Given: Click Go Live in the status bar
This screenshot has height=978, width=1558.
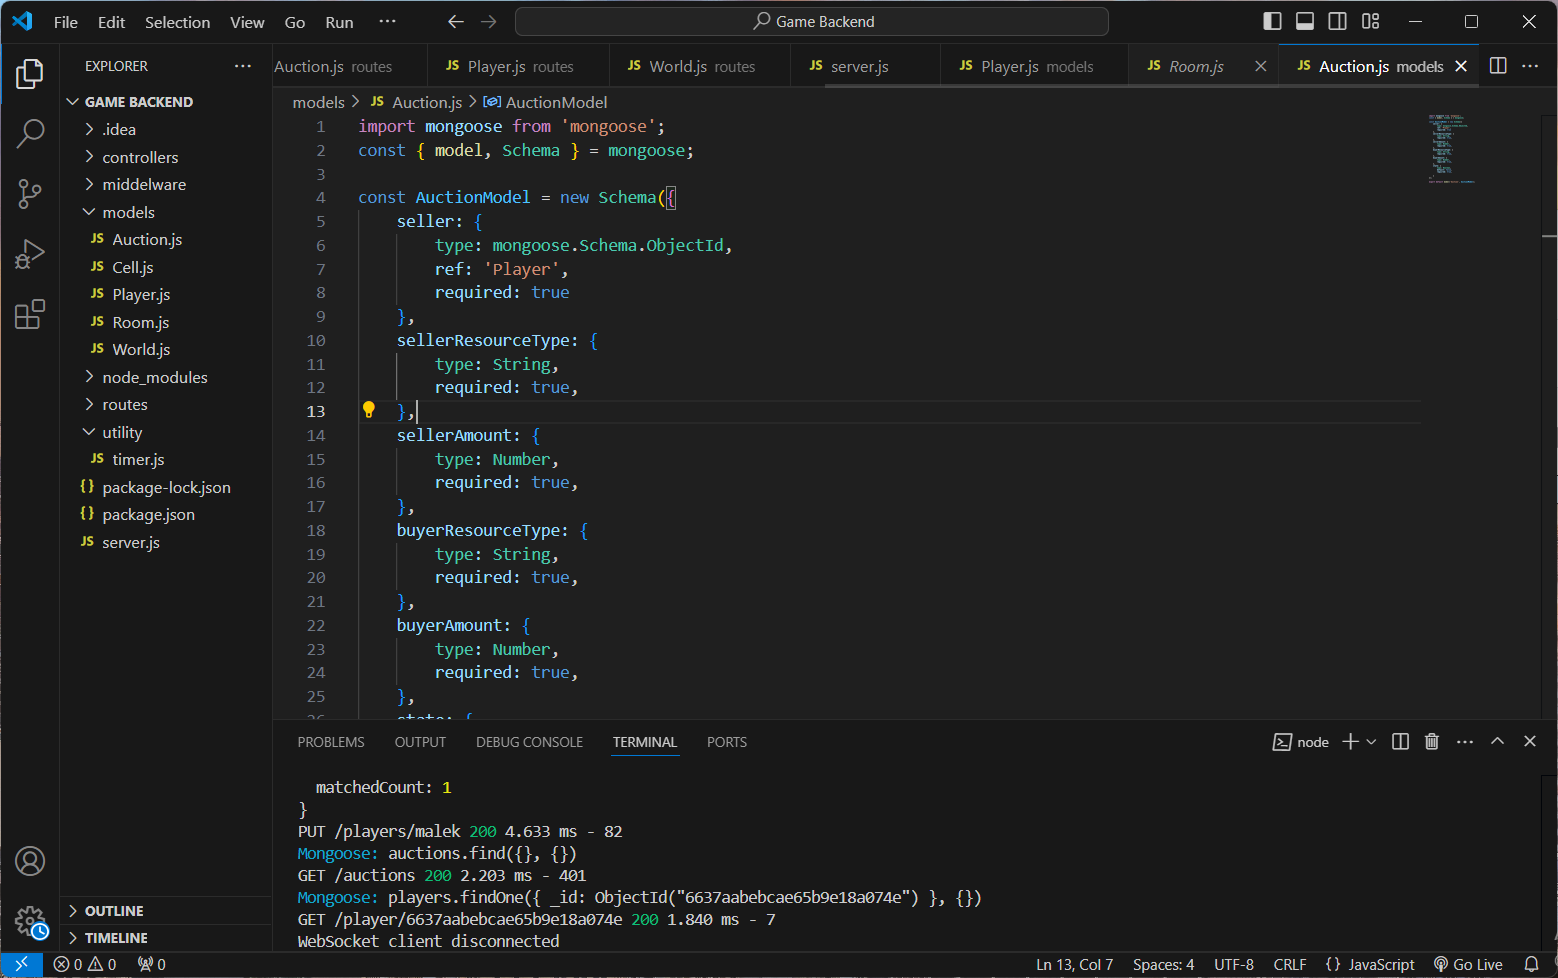Looking at the screenshot, I should coord(1468,964).
